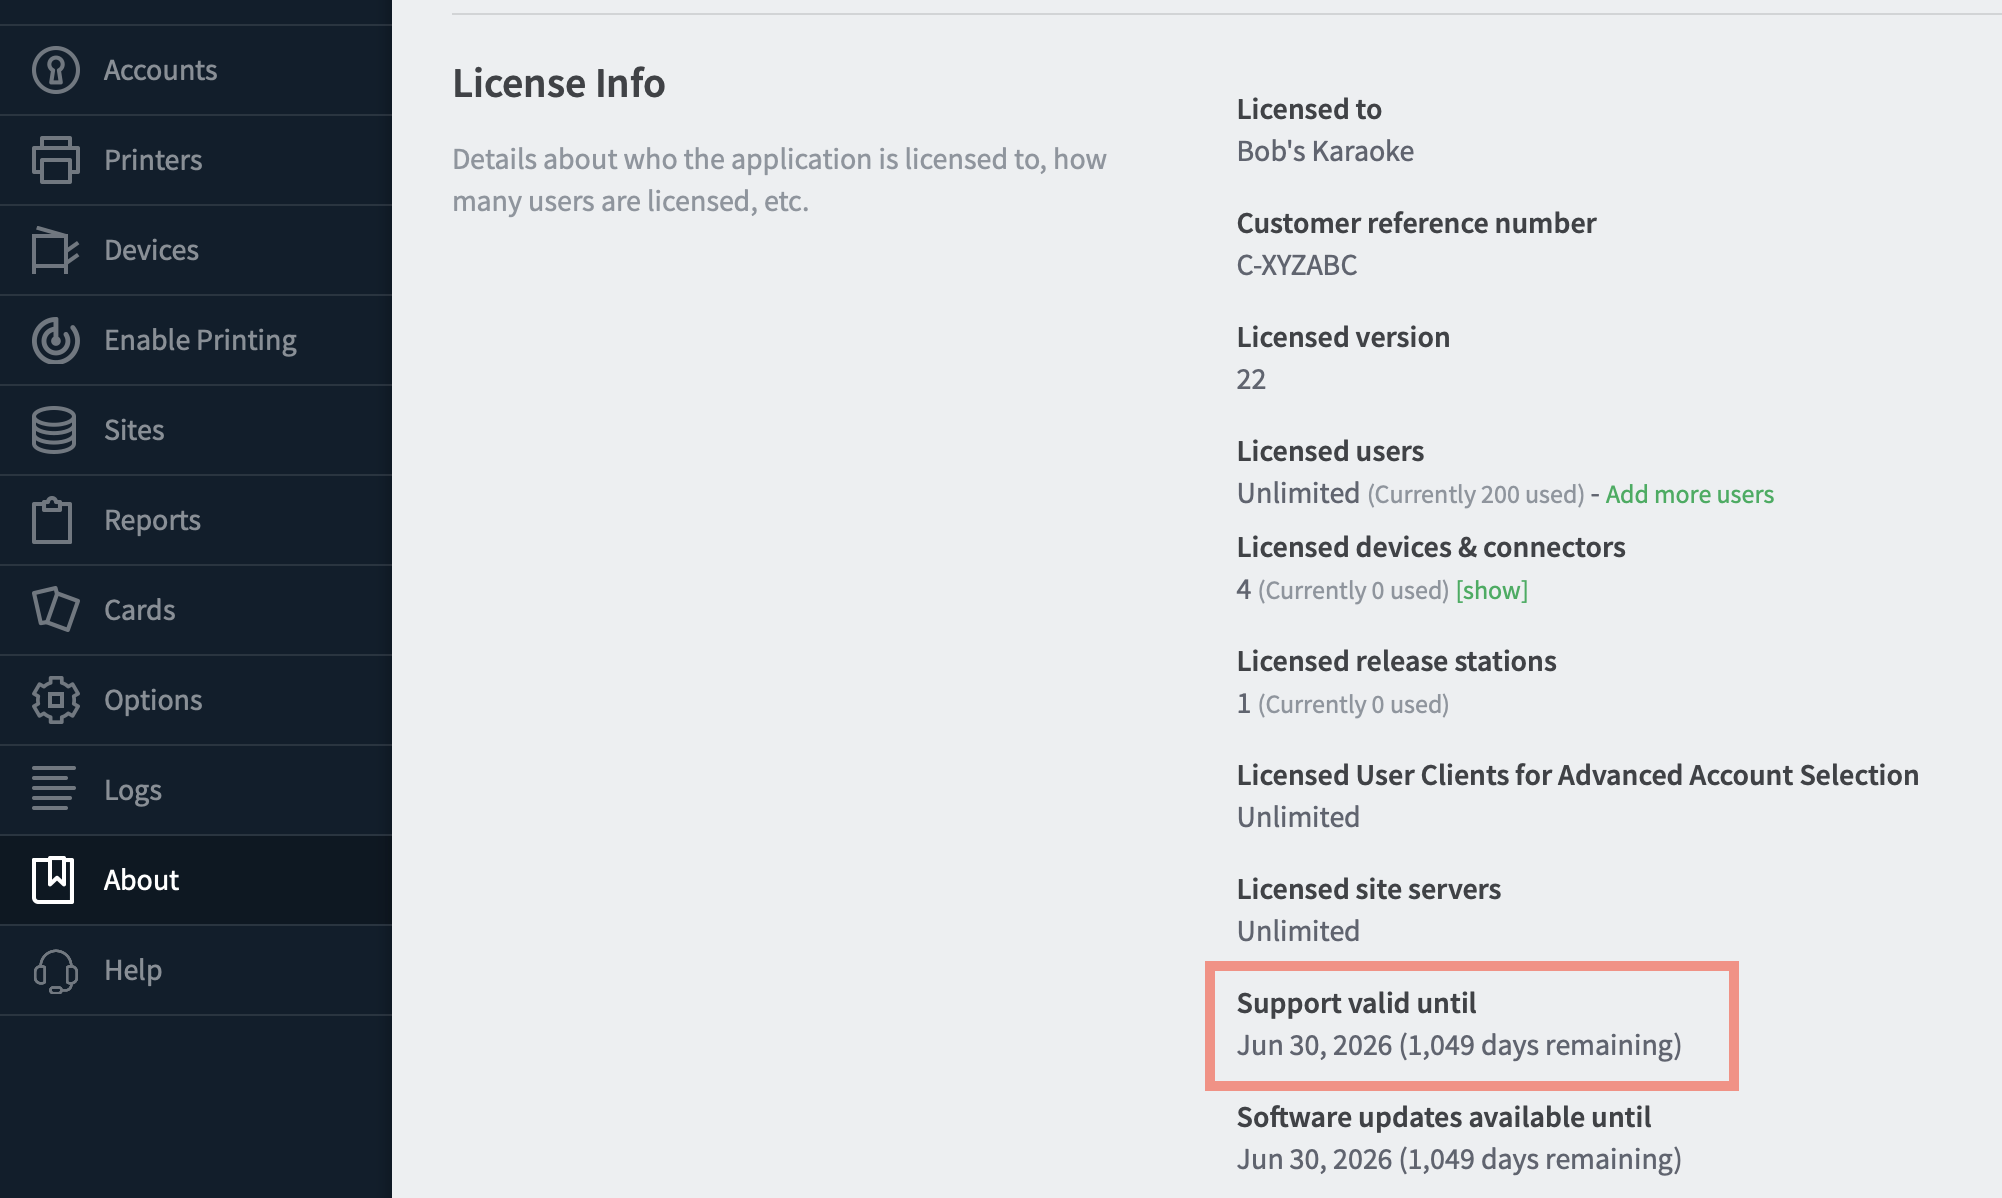Open the Logs menu entry
The width and height of the screenshot is (2002, 1198).
click(196, 790)
